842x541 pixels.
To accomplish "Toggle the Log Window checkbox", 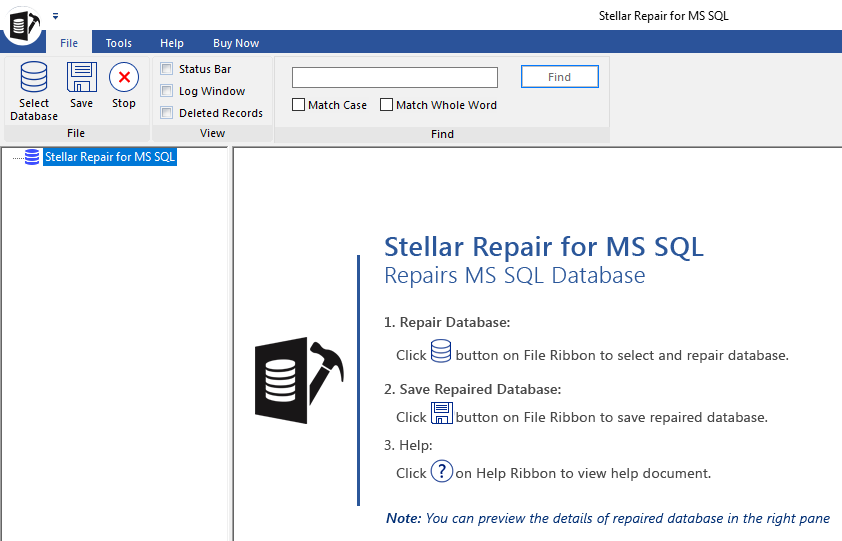I will (x=167, y=91).
